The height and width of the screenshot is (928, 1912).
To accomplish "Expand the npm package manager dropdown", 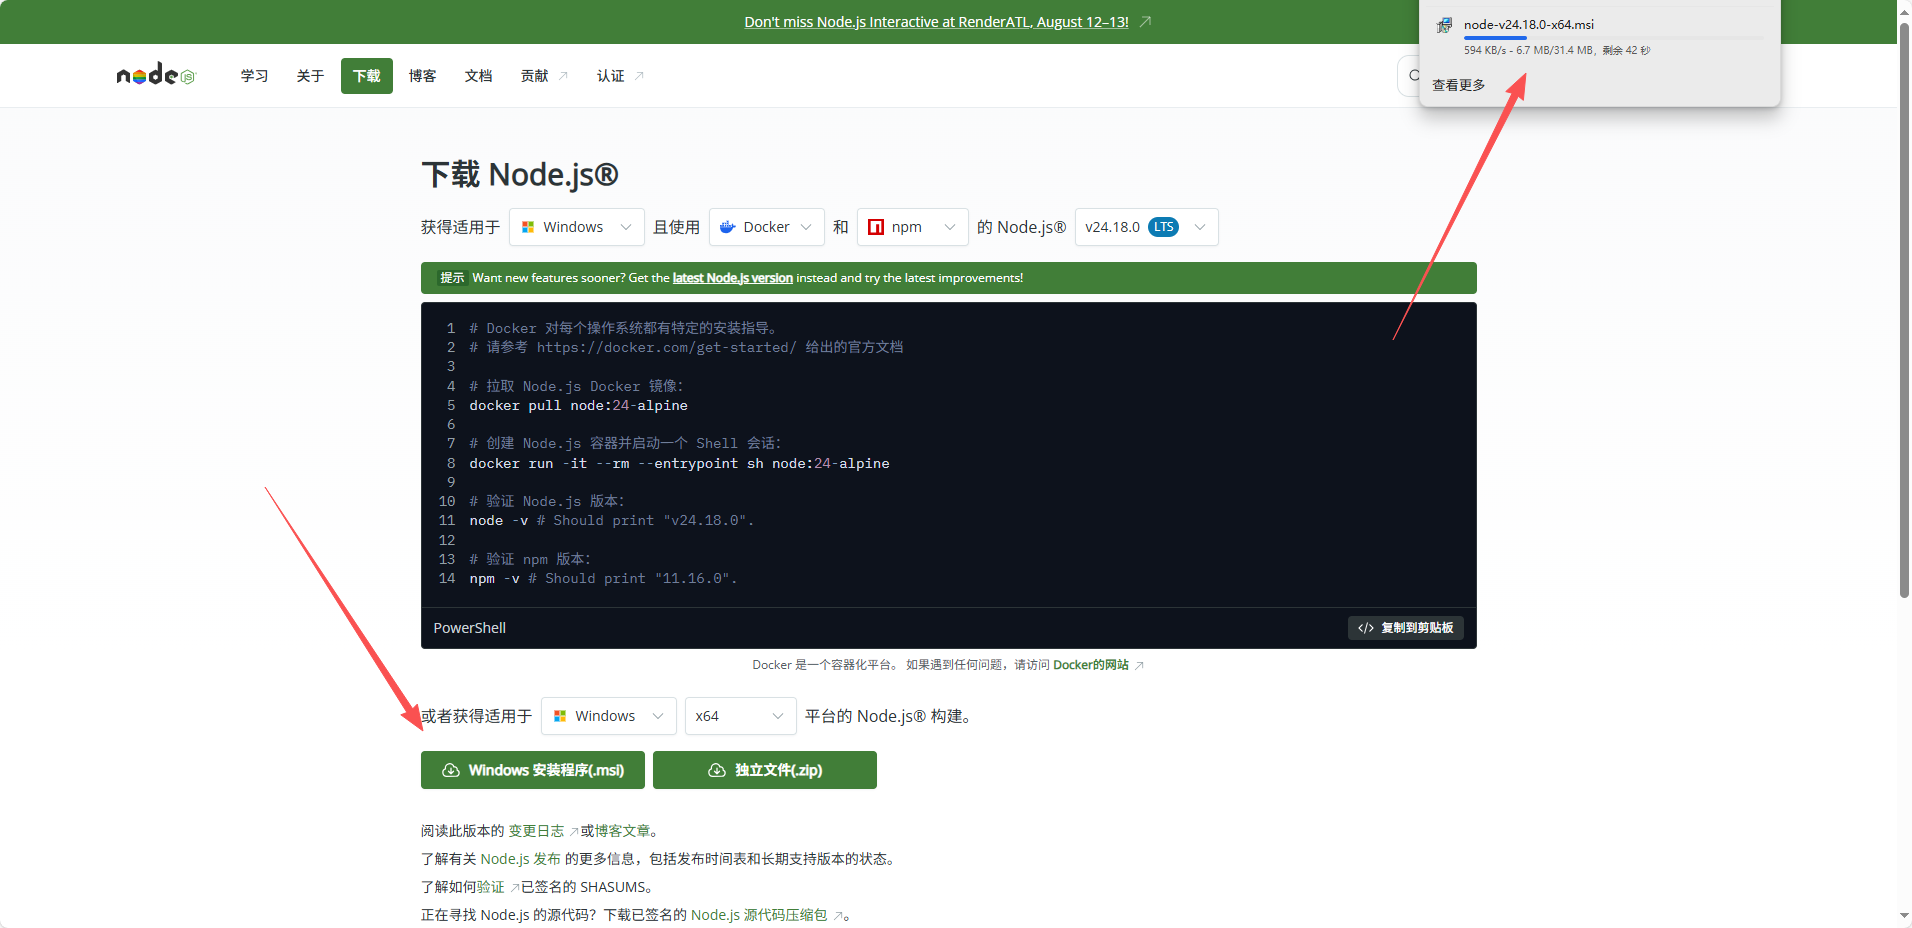I will [x=913, y=227].
